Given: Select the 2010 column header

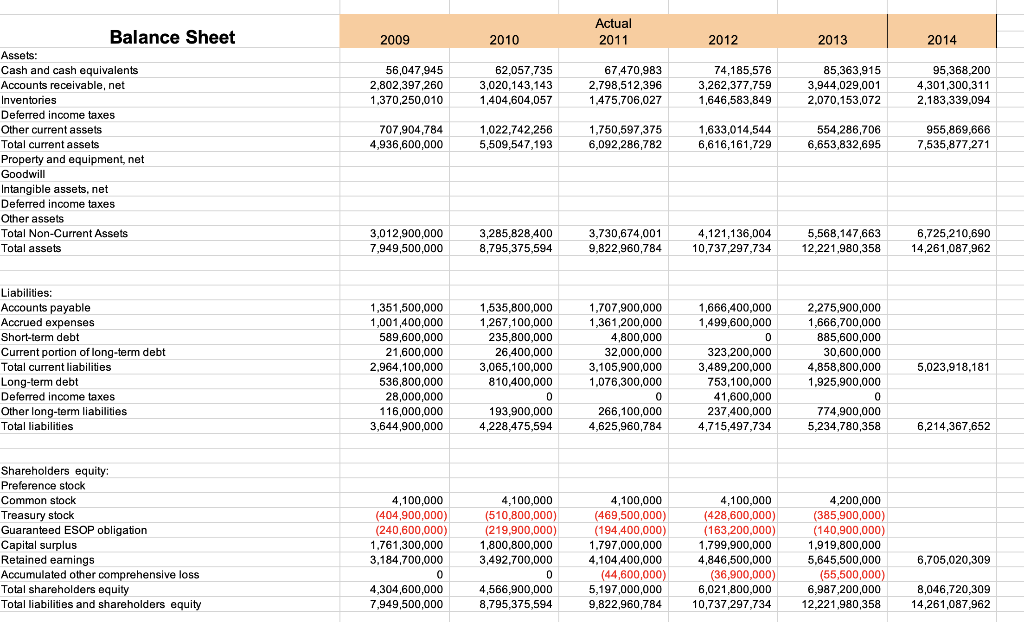Looking at the screenshot, I should (504, 40).
